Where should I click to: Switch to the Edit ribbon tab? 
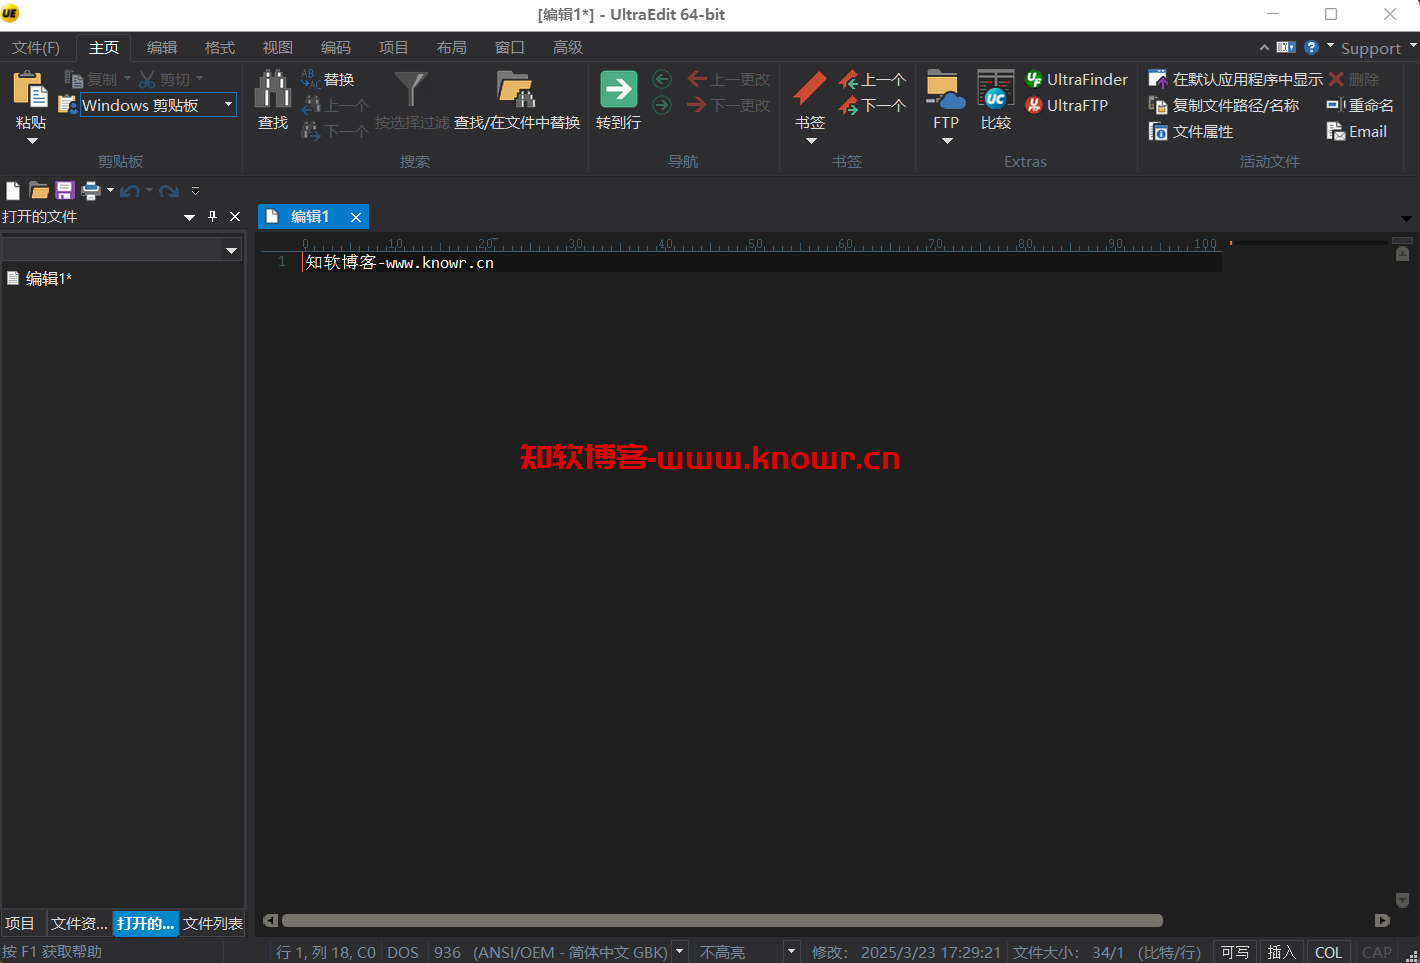tap(162, 47)
